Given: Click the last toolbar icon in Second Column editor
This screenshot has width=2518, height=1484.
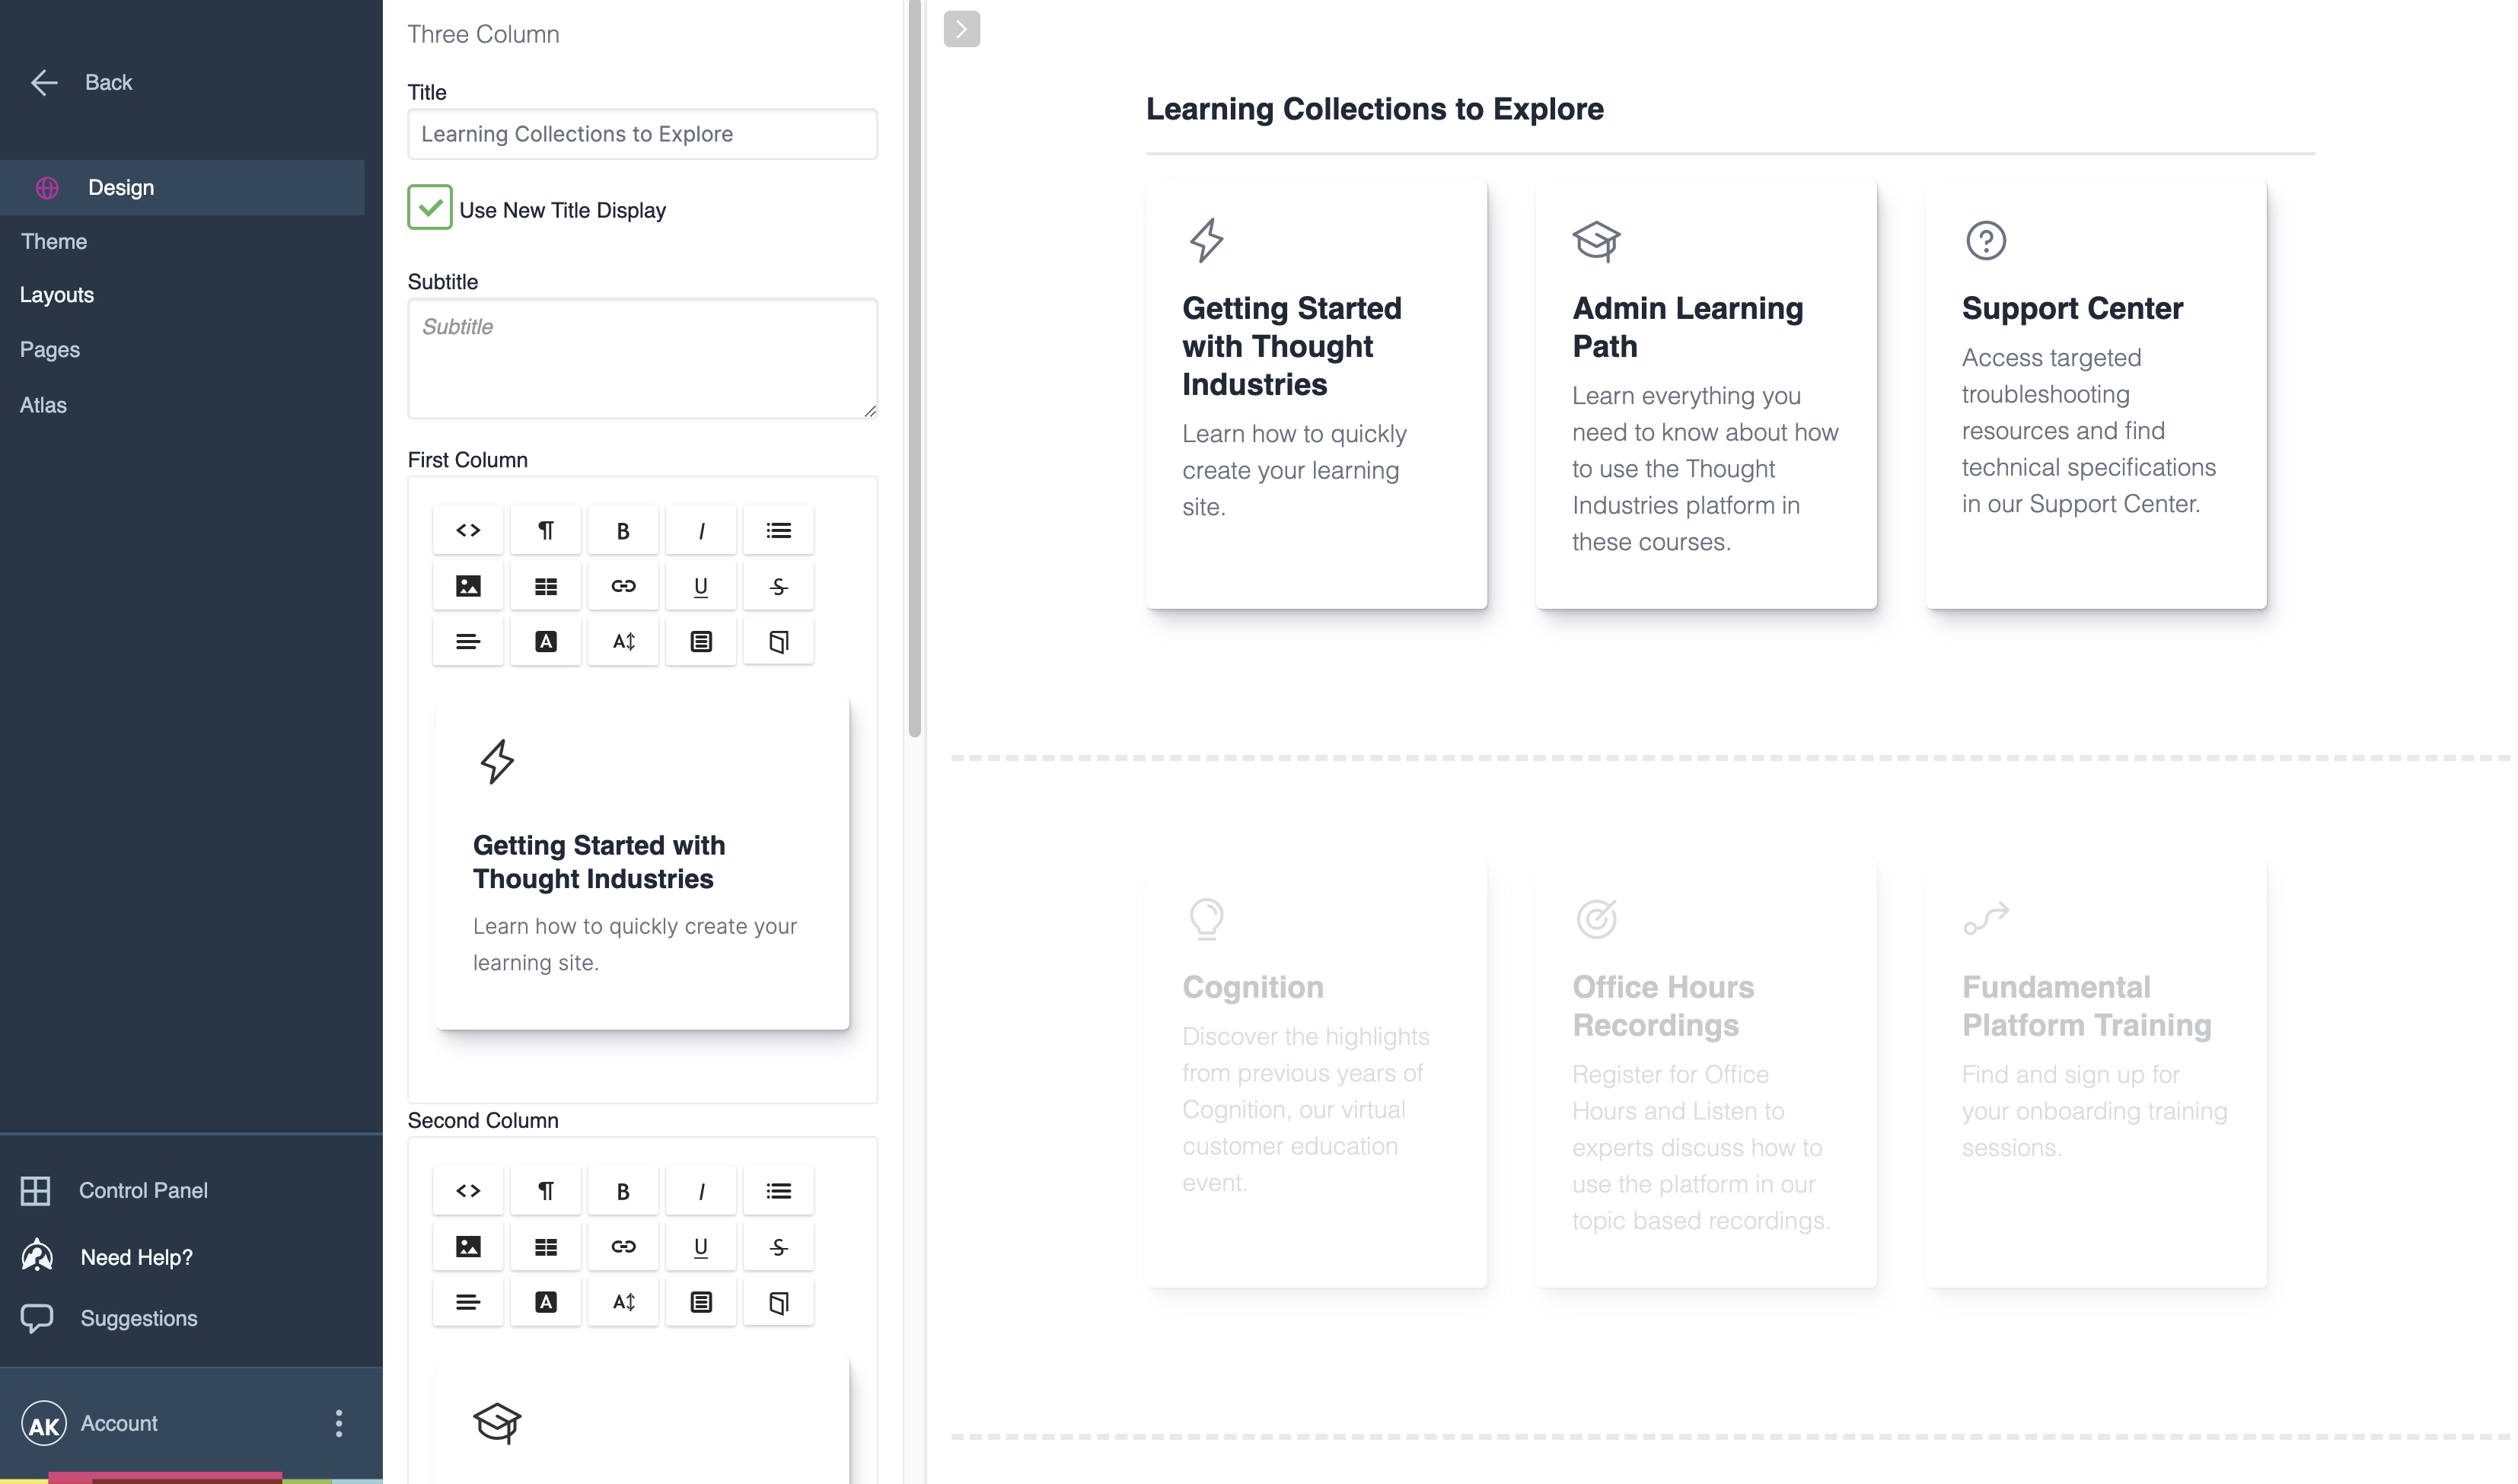Looking at the screenshot, I should coord(779,1302).
